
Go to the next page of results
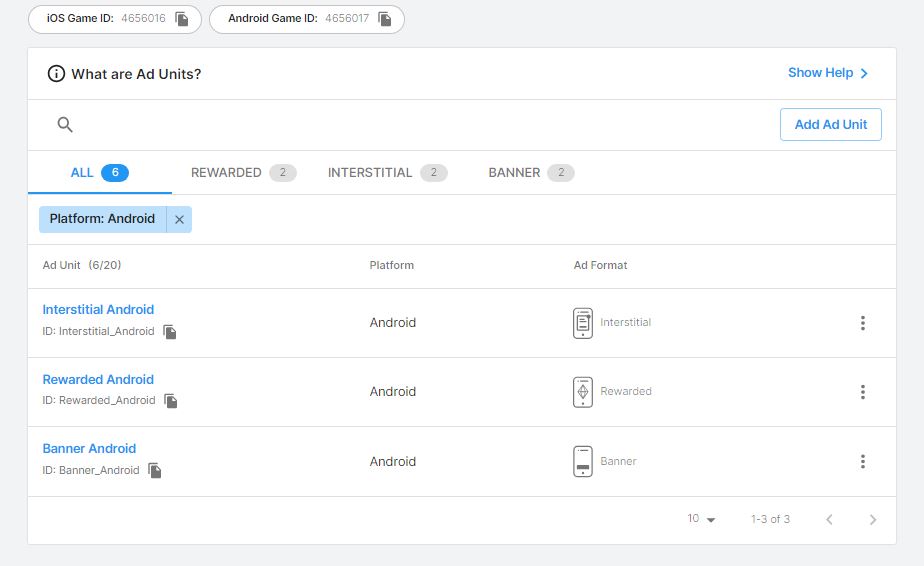click(x=872, y=519)
